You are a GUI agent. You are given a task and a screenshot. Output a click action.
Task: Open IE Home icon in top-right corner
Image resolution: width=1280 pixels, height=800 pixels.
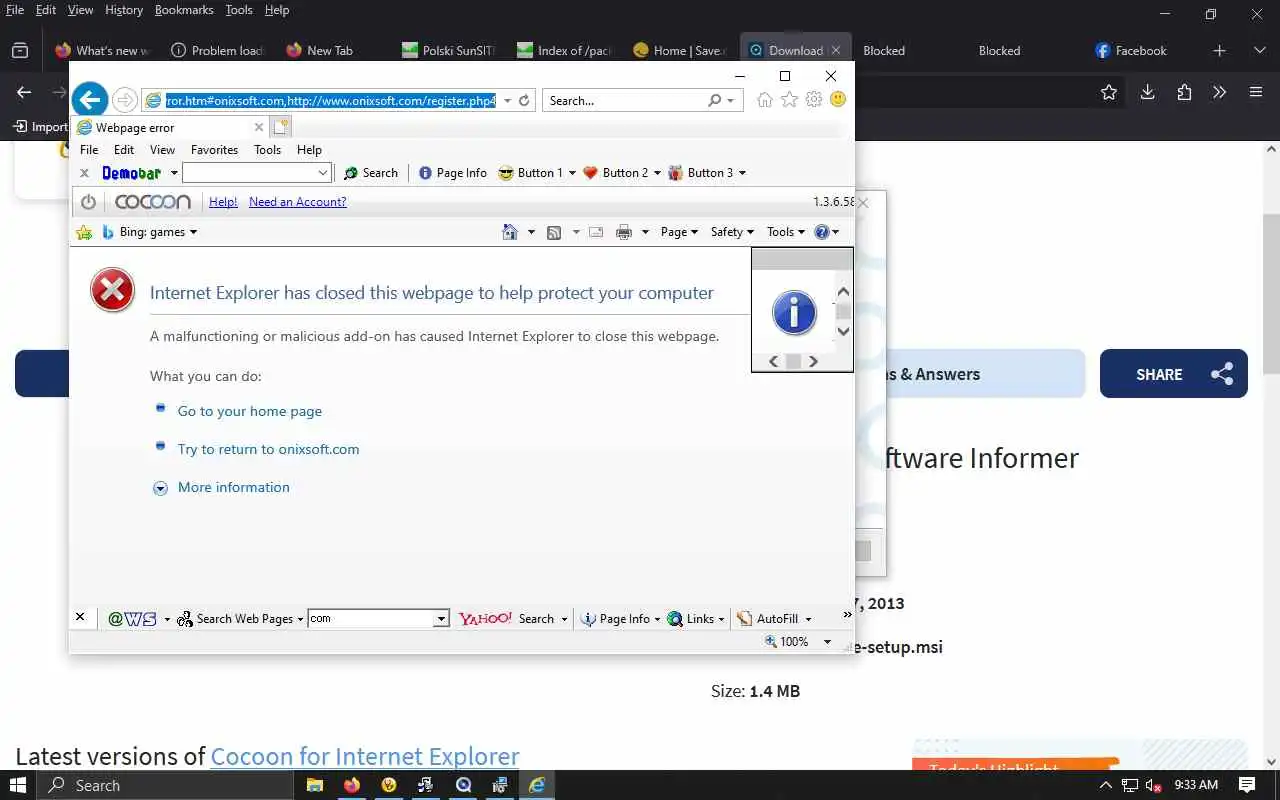tap(765, 99)
